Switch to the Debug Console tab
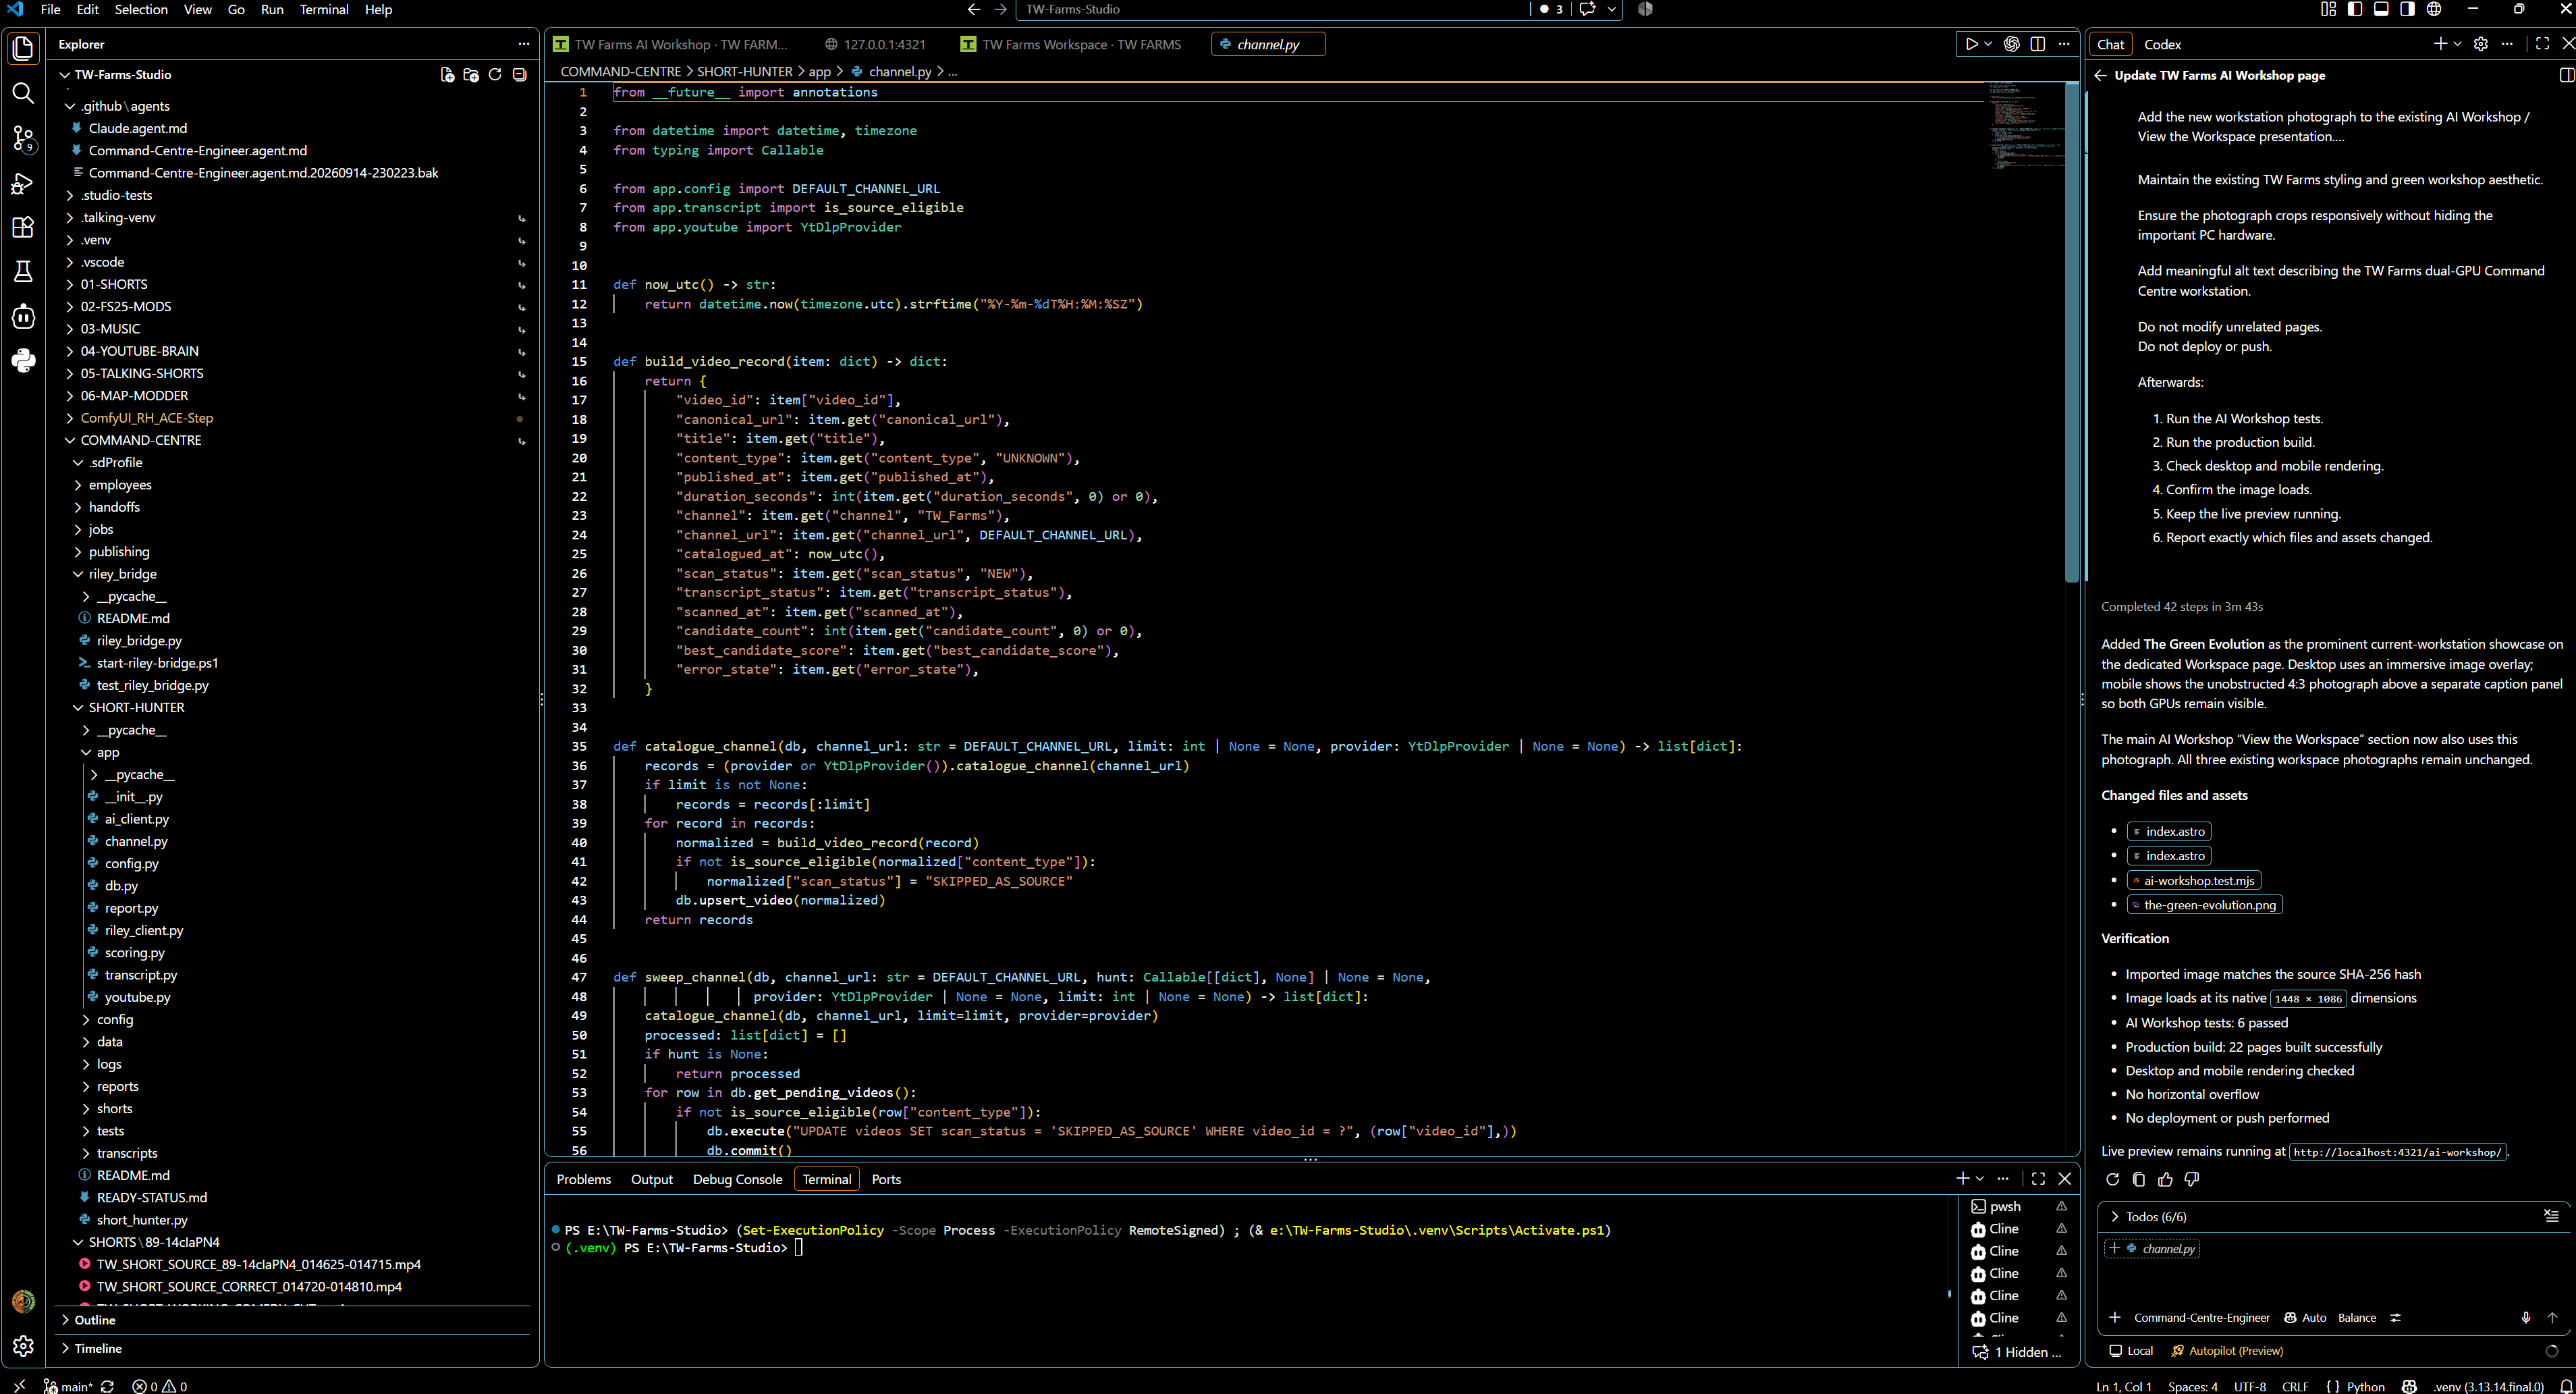This screenshot has width=2576, height=1394. pyautogui.click(x=737, y=1180)
